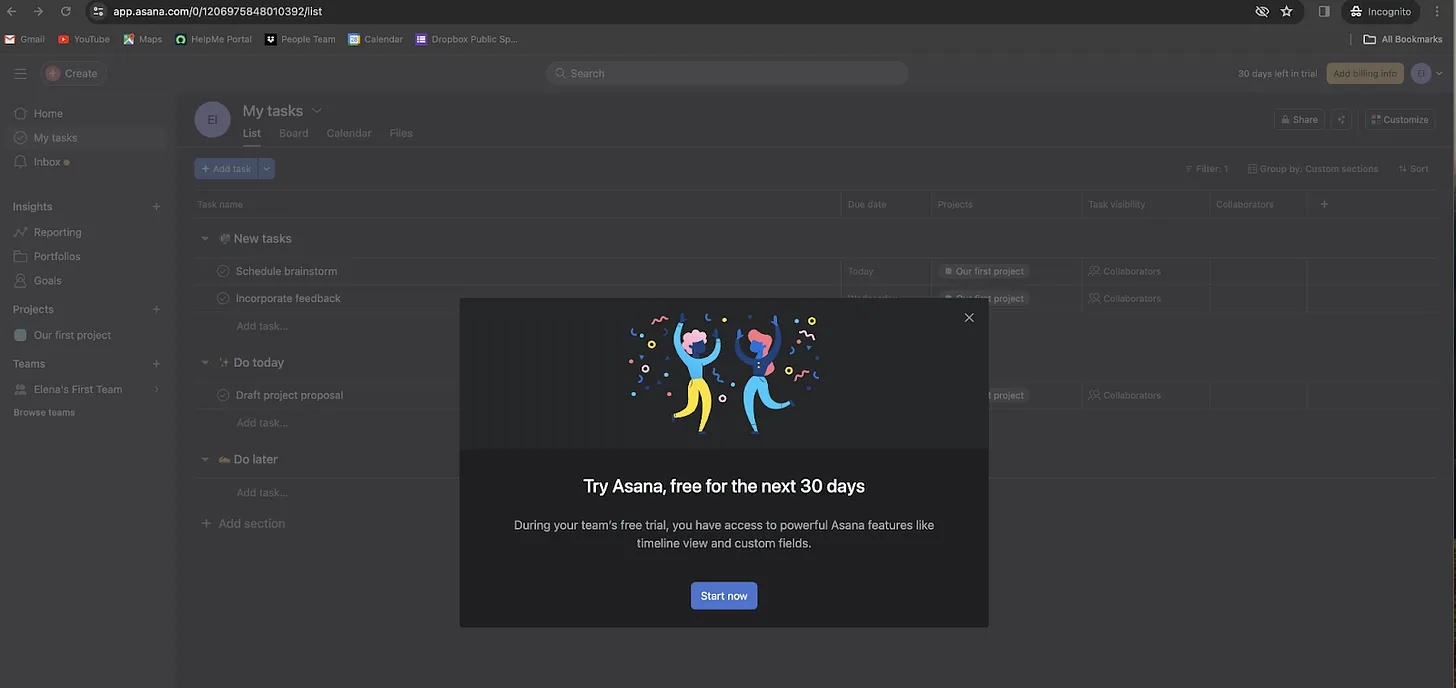Viewport: 1456px width, 688px height.
Task: Click the Due date column header
Action: coord(867,205)
